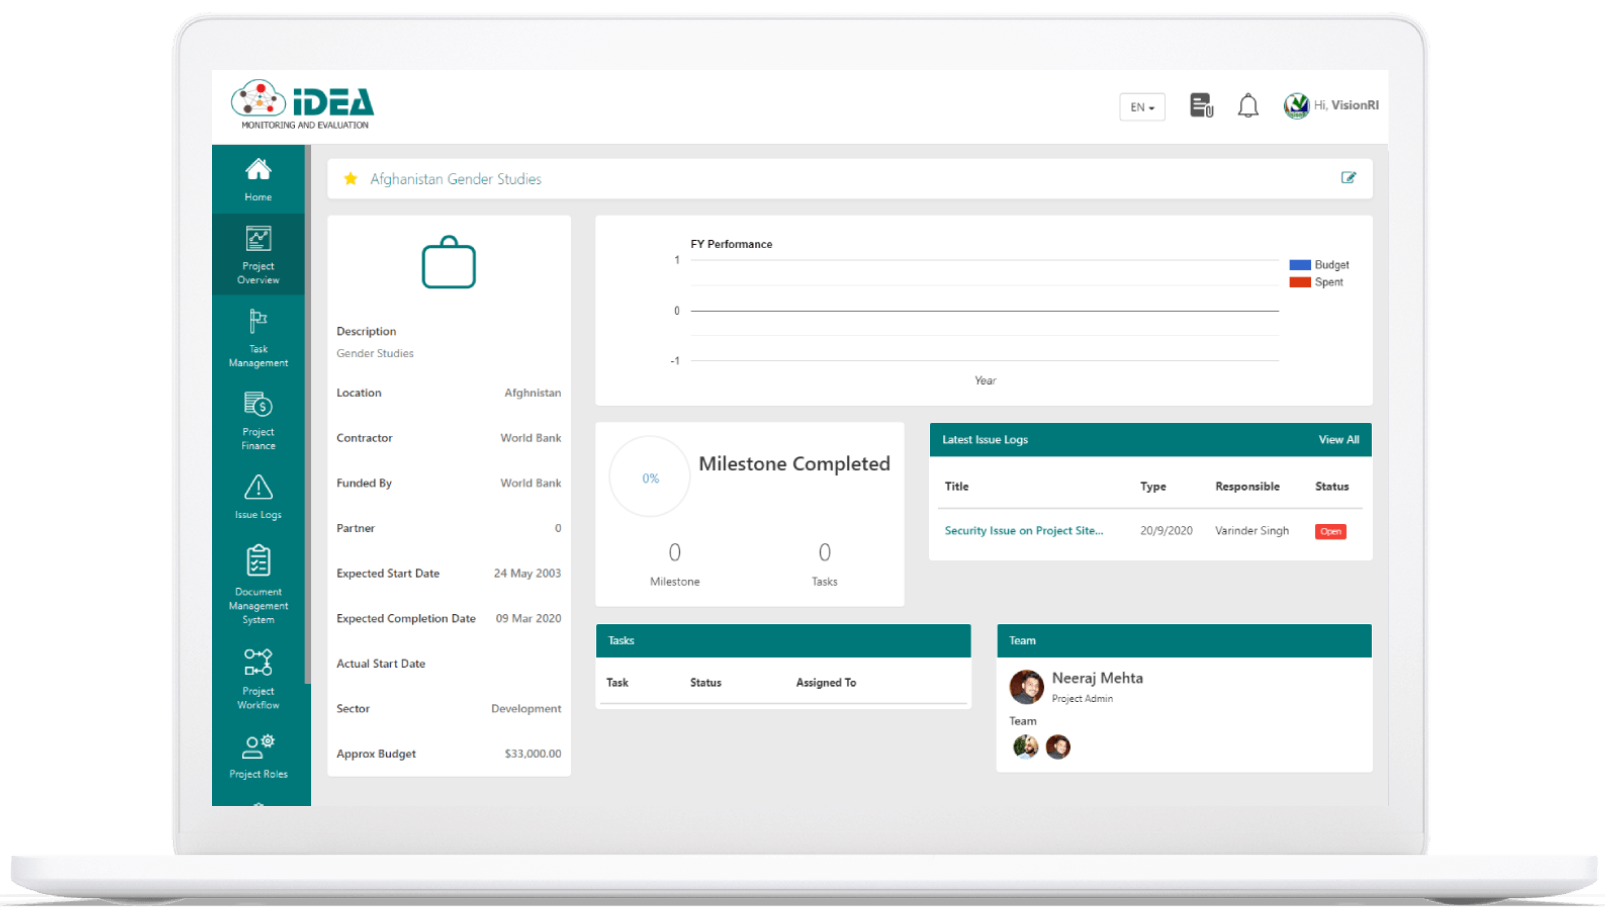Click View All in Latest Issue Logs
The image size is (1605, 908).
(1338, 440)
